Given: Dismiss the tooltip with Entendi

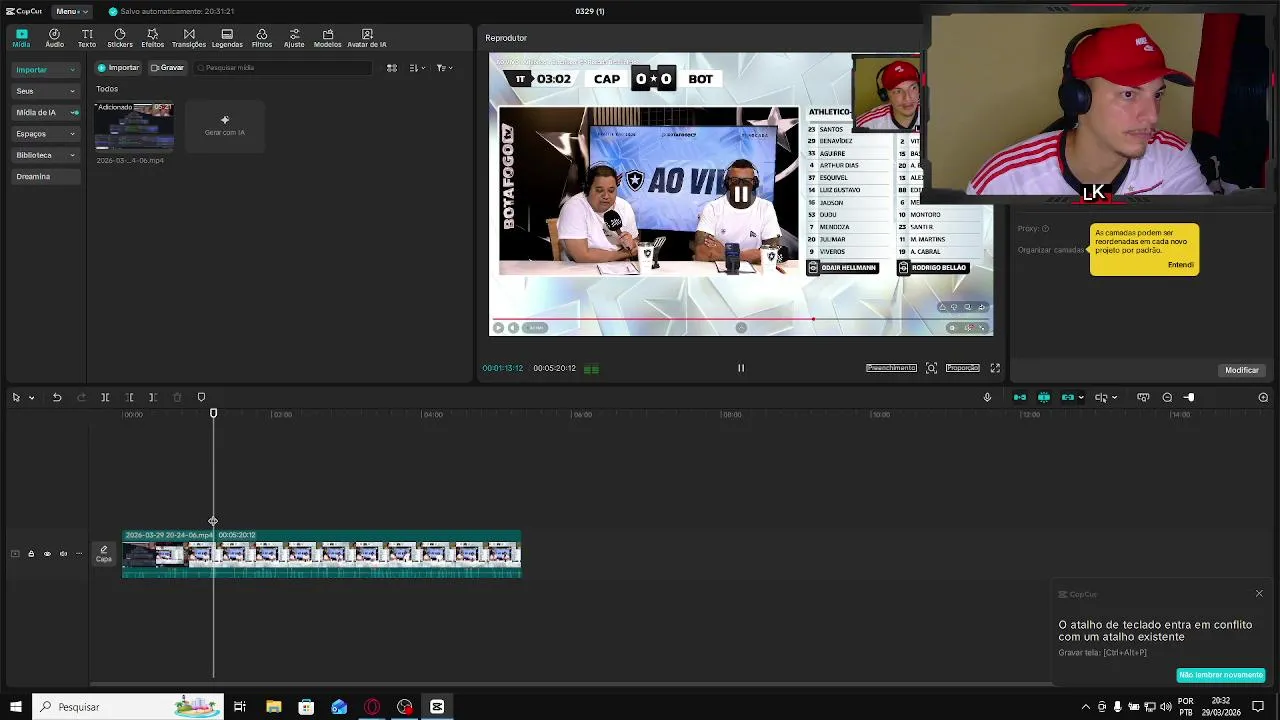Looking at the screenshot, I should 1180,265.
